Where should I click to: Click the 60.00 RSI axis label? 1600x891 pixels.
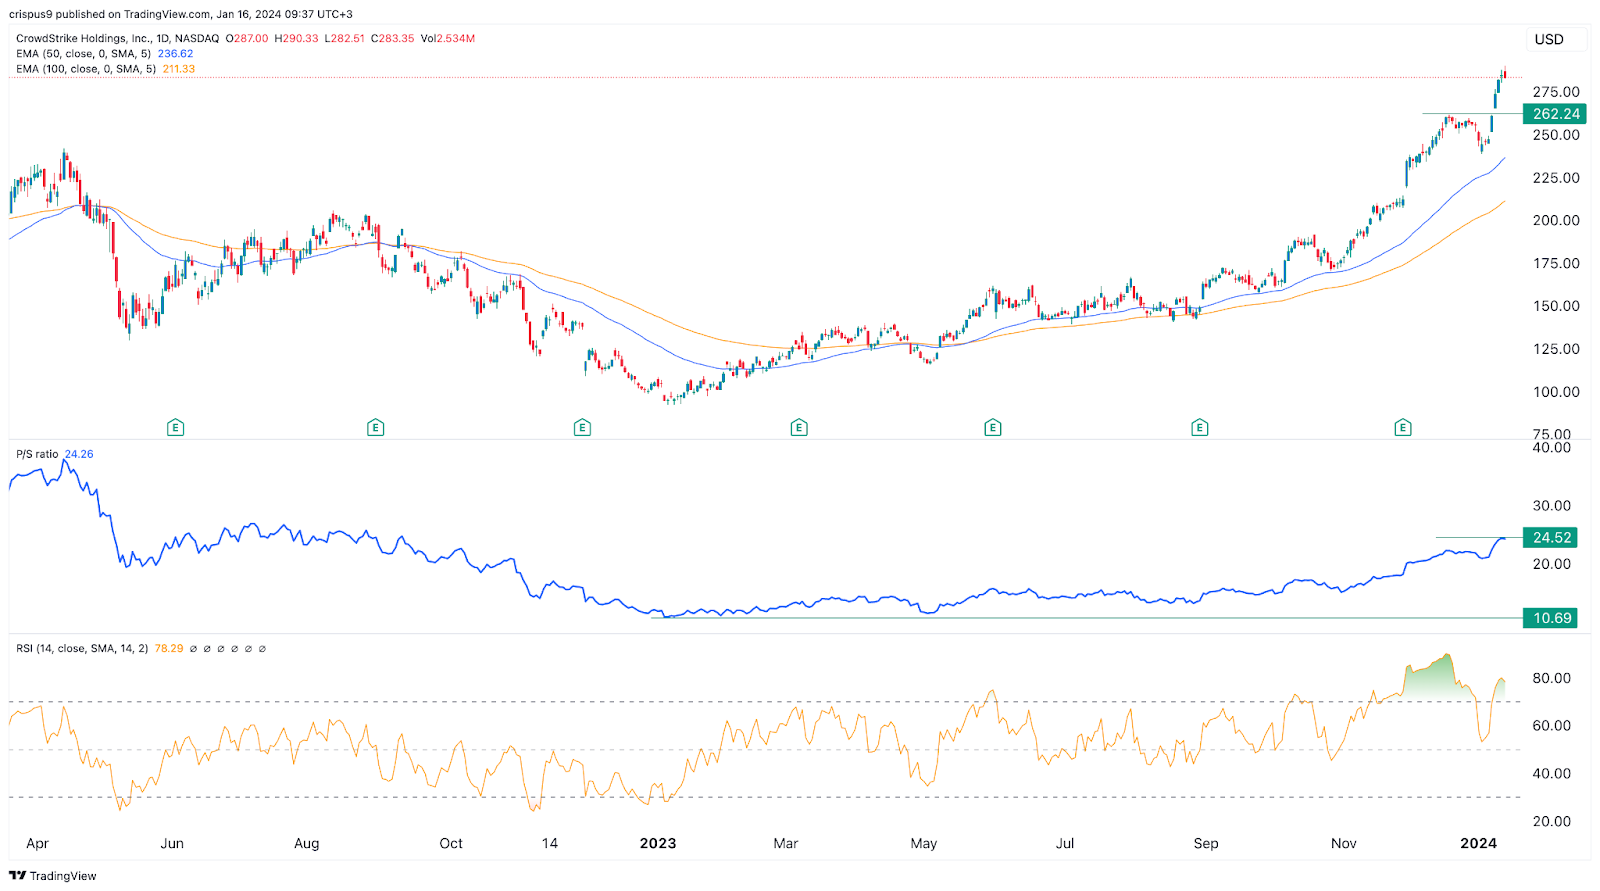point(1552,726)
